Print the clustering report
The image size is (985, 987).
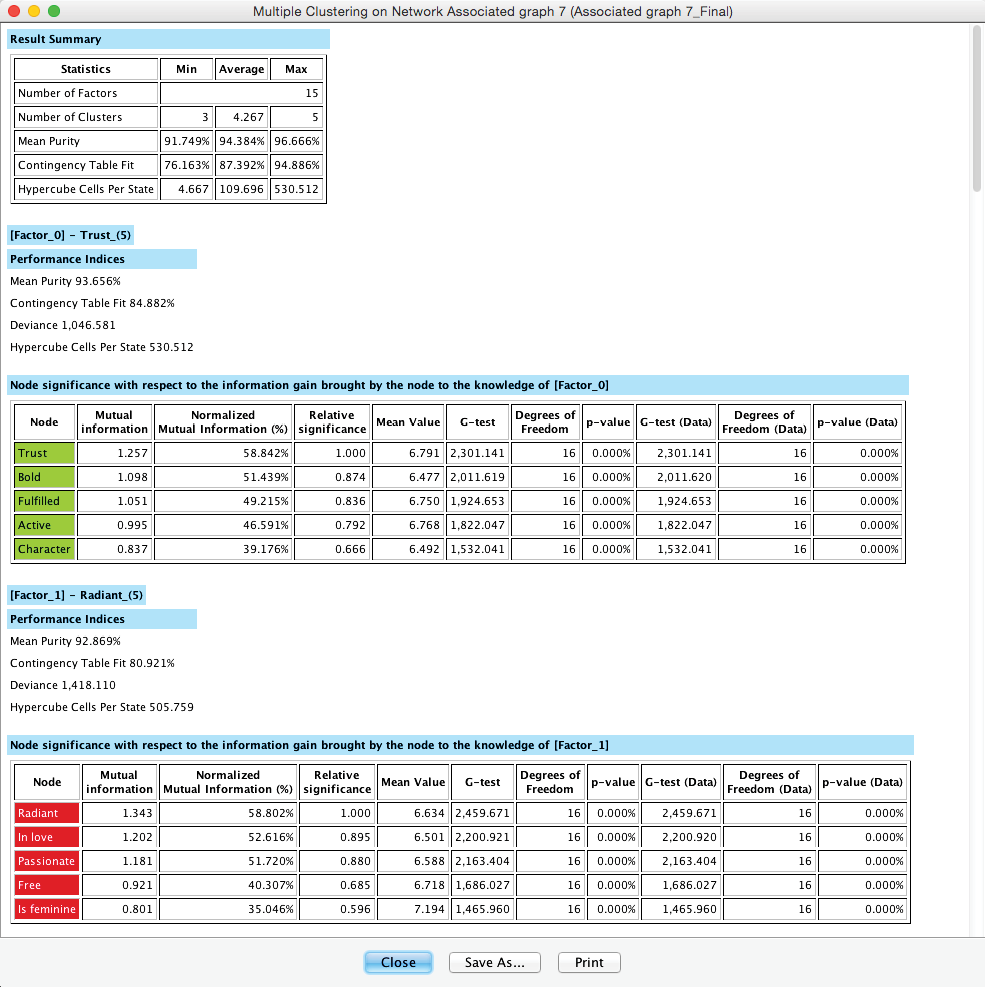[589, 962]
